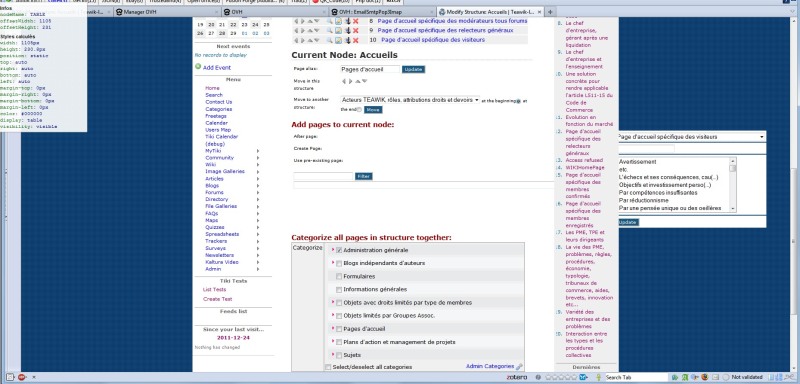Open the Categories menu link

[218, 109]
